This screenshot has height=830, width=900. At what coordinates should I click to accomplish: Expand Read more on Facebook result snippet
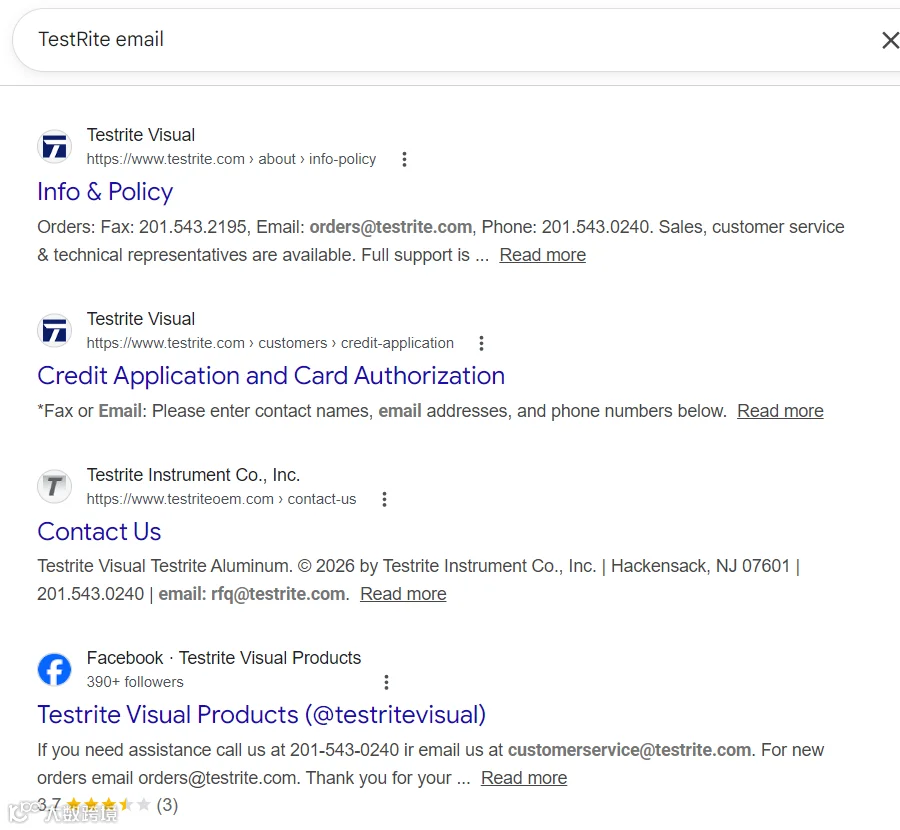click(523, 778)
